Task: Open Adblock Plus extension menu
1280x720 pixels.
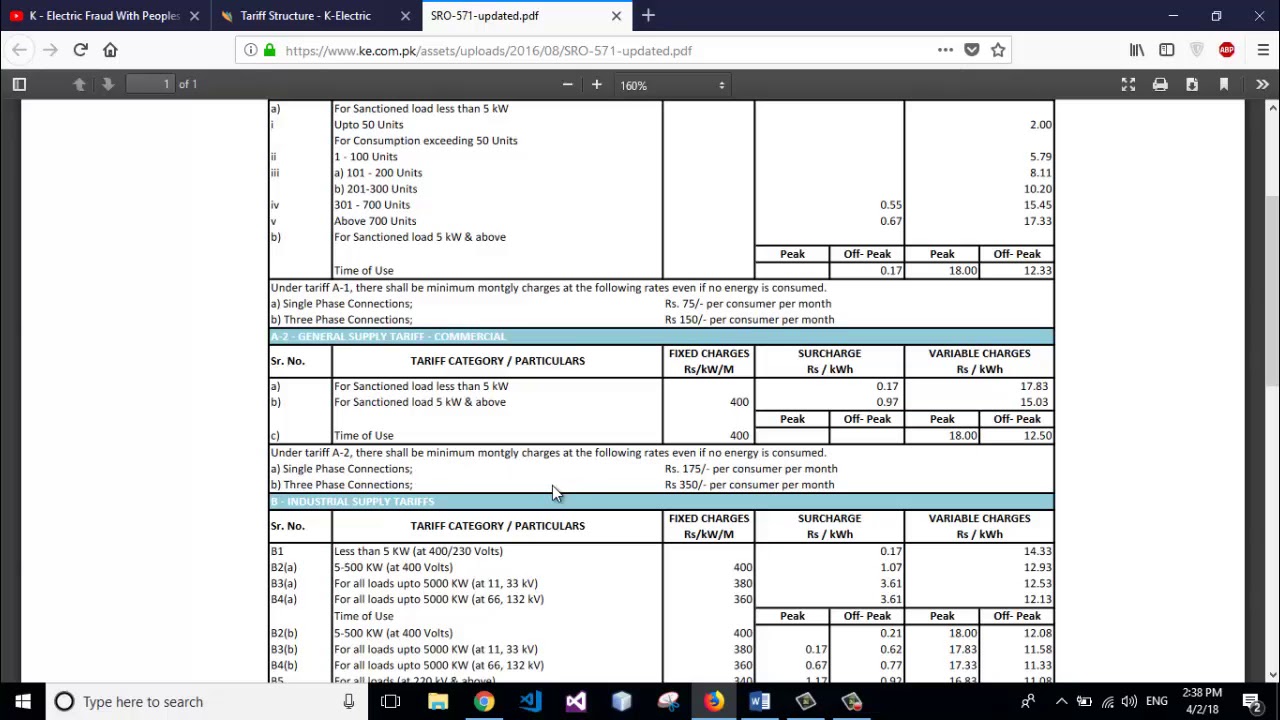Action: point(1227,50)
